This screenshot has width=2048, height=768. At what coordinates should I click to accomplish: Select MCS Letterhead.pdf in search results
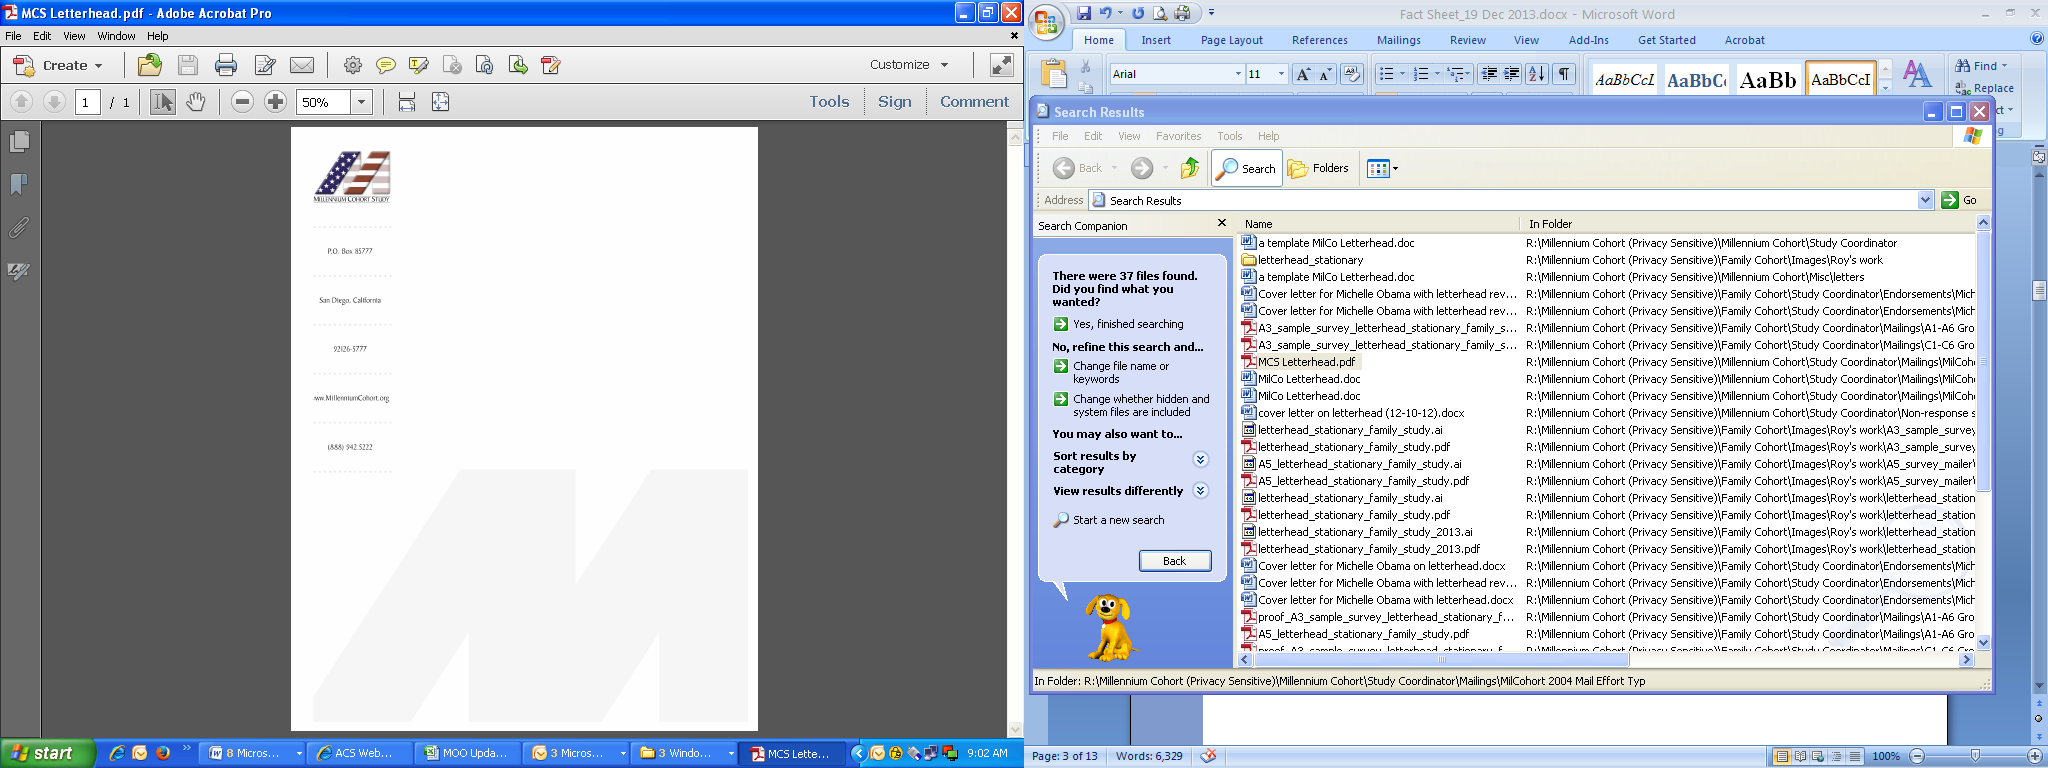pos(1306,362)
